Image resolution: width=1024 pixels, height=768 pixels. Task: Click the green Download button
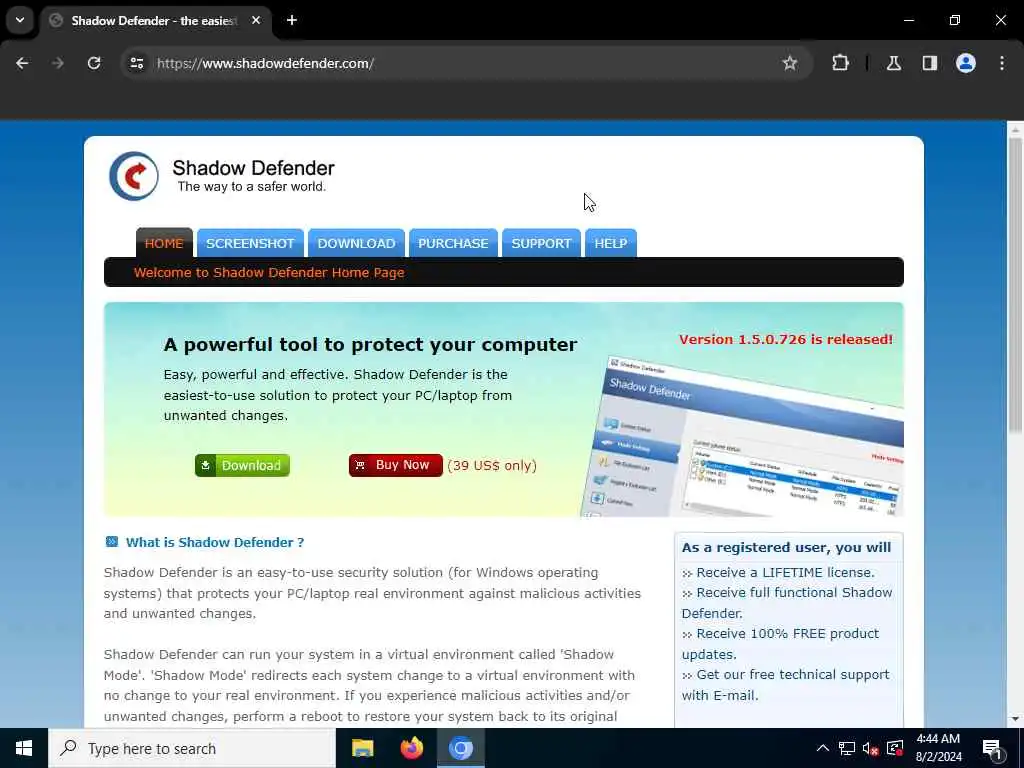tap(242, 465)
